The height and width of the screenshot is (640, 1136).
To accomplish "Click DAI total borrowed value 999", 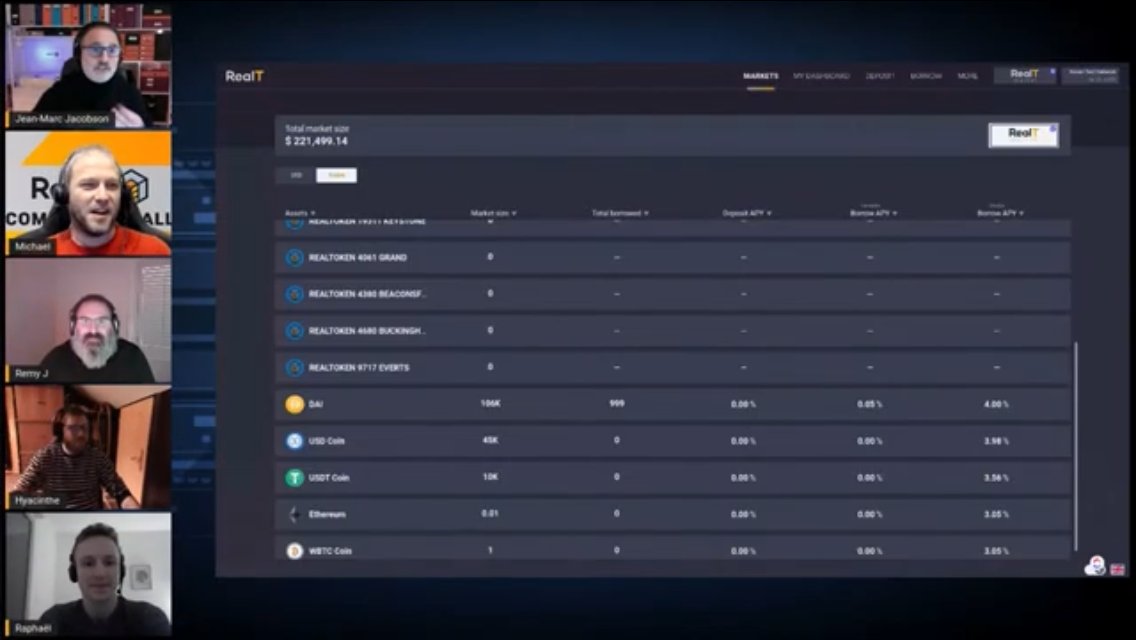I will pyautogui.click(x=617, y=404).
